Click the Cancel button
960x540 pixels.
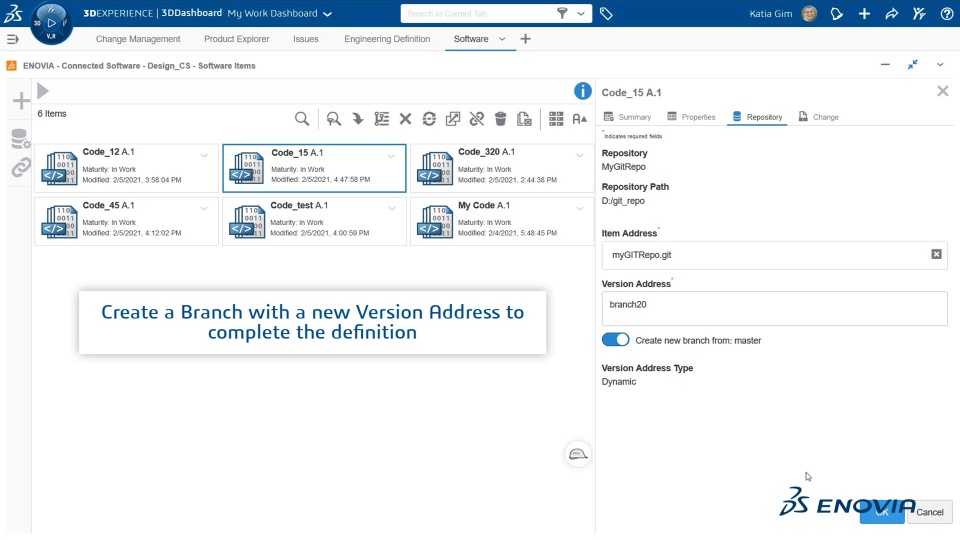[x=929, y=512]
